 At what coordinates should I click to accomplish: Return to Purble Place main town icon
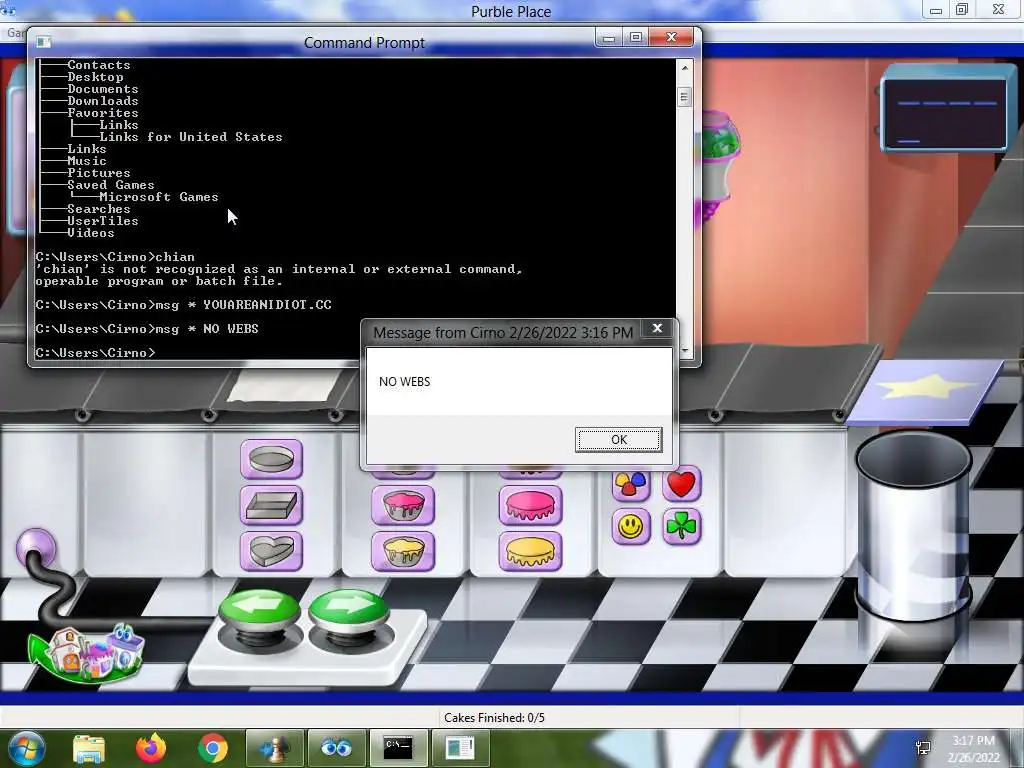(87, 652)
